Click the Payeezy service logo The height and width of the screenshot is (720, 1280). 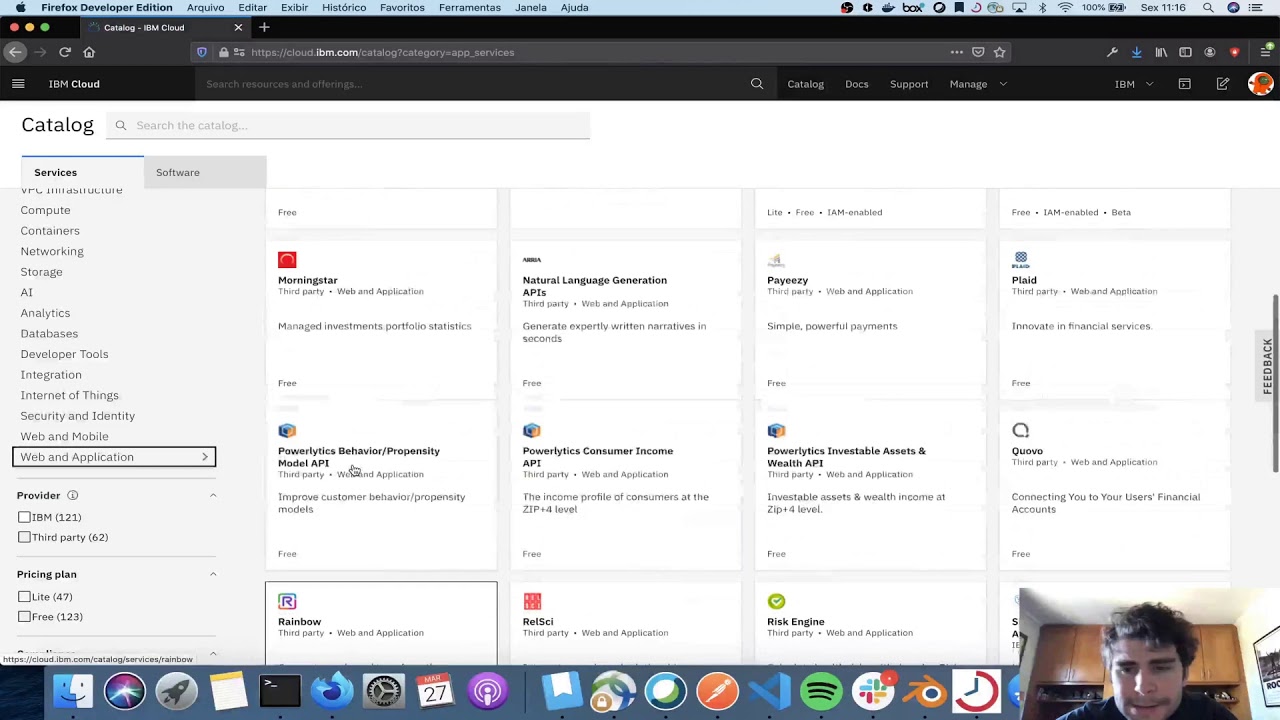(x=776, y=260)
